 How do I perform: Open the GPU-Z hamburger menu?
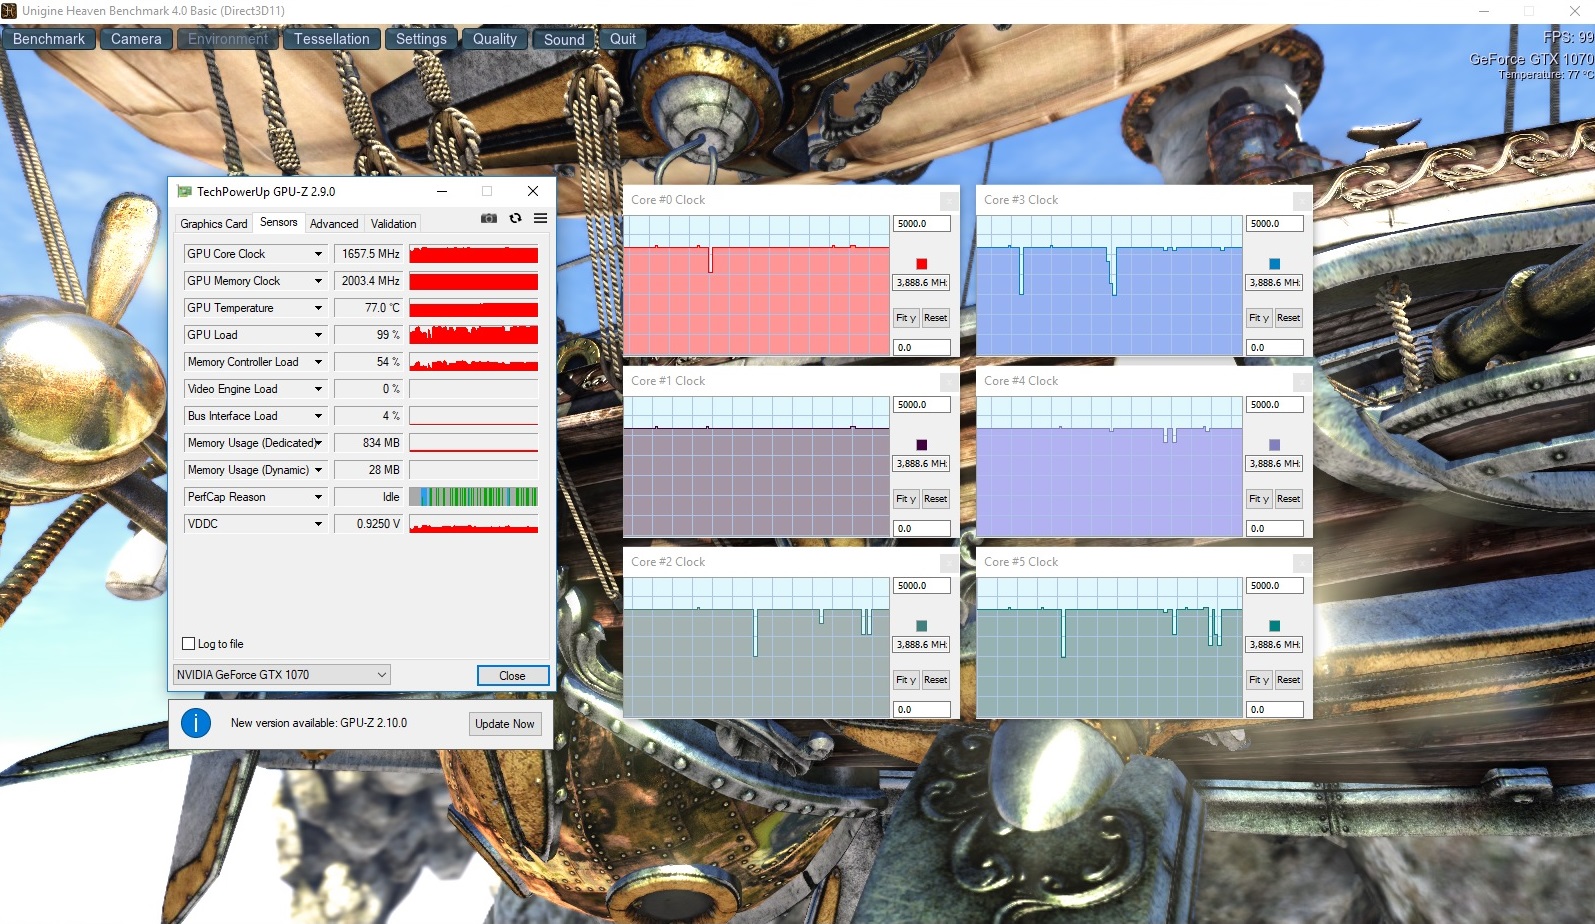[540, 218]
